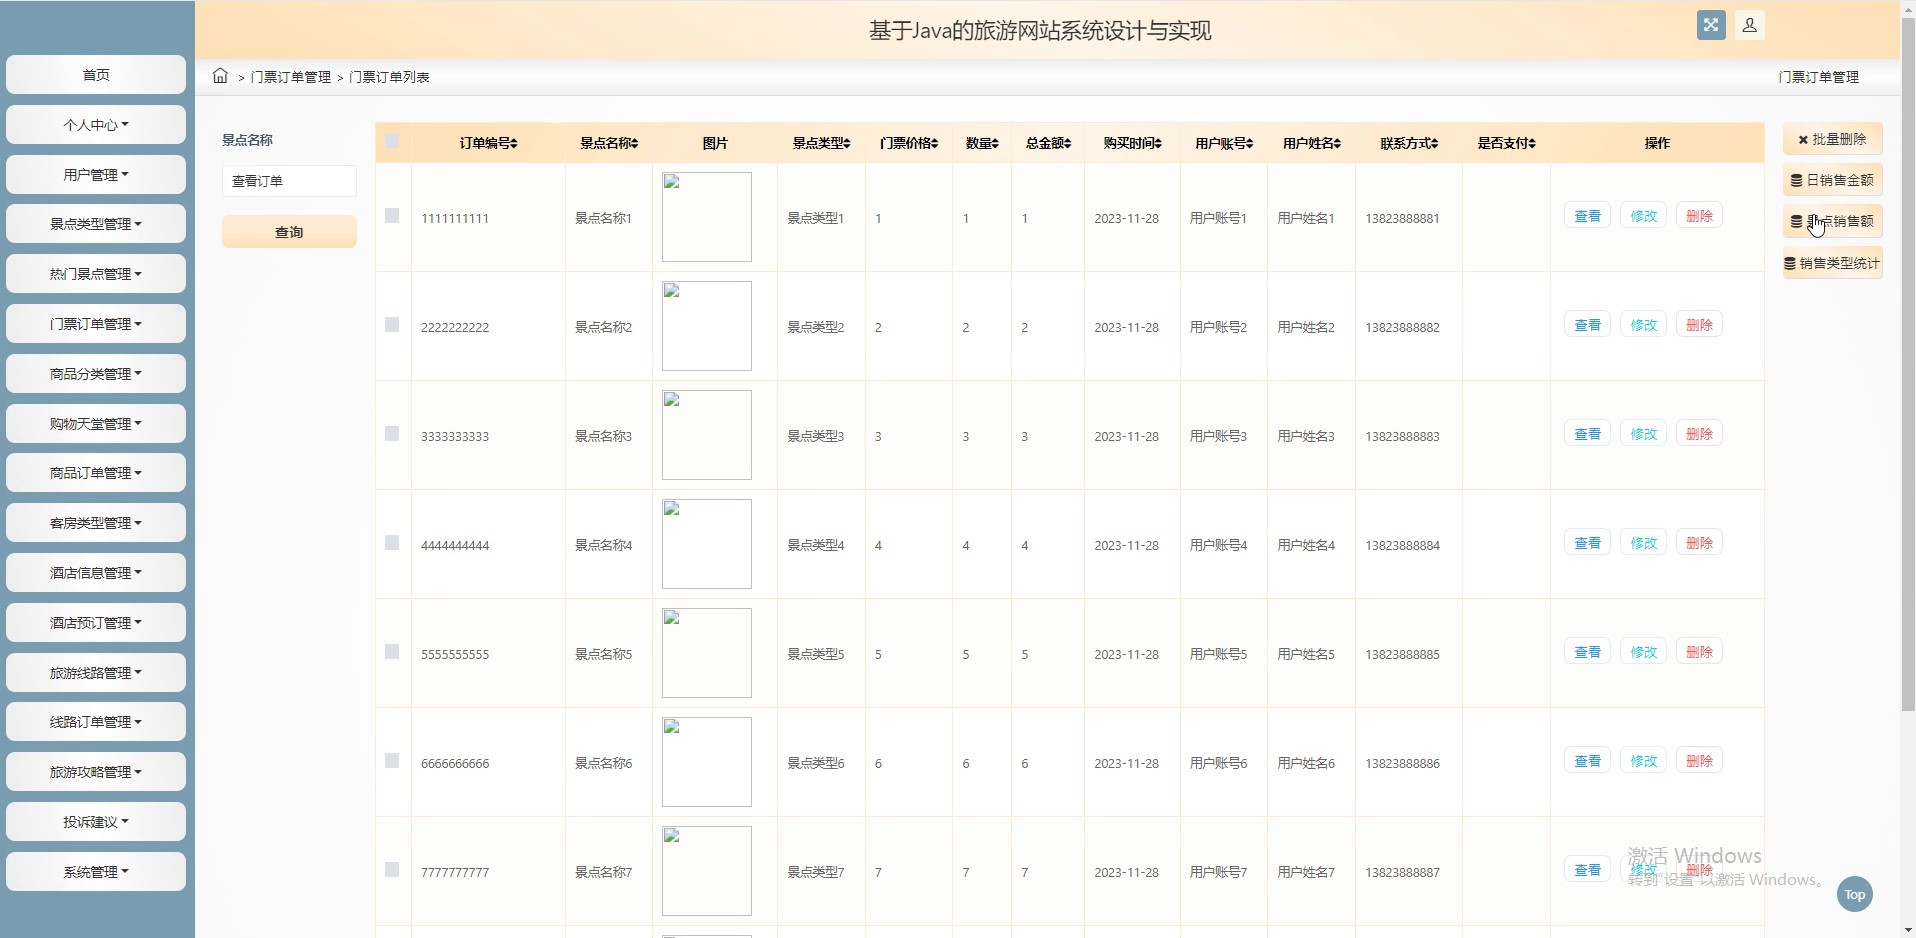Check the row checkbox for order 1111111111

coord(392,216)
